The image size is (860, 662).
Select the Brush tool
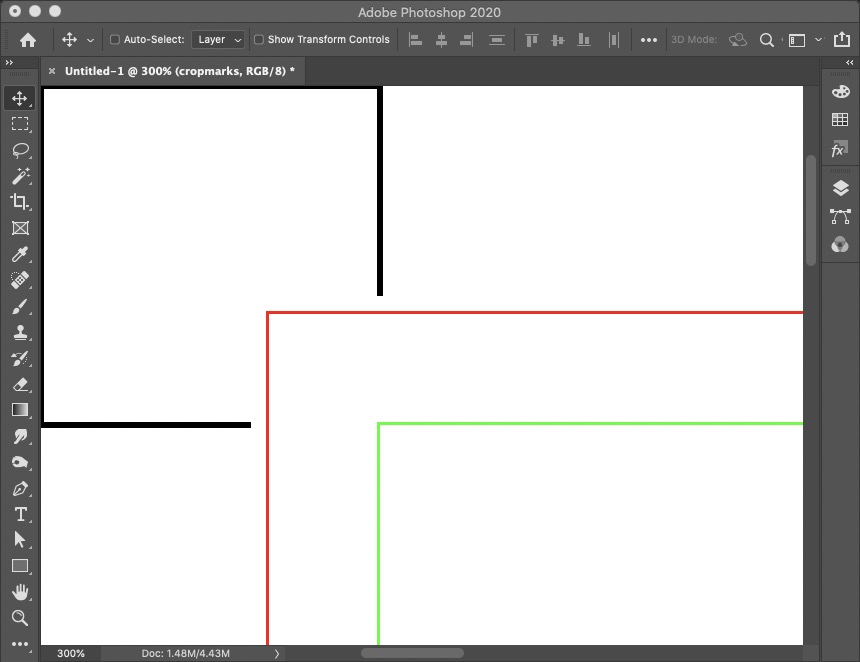tap(20, 306)
